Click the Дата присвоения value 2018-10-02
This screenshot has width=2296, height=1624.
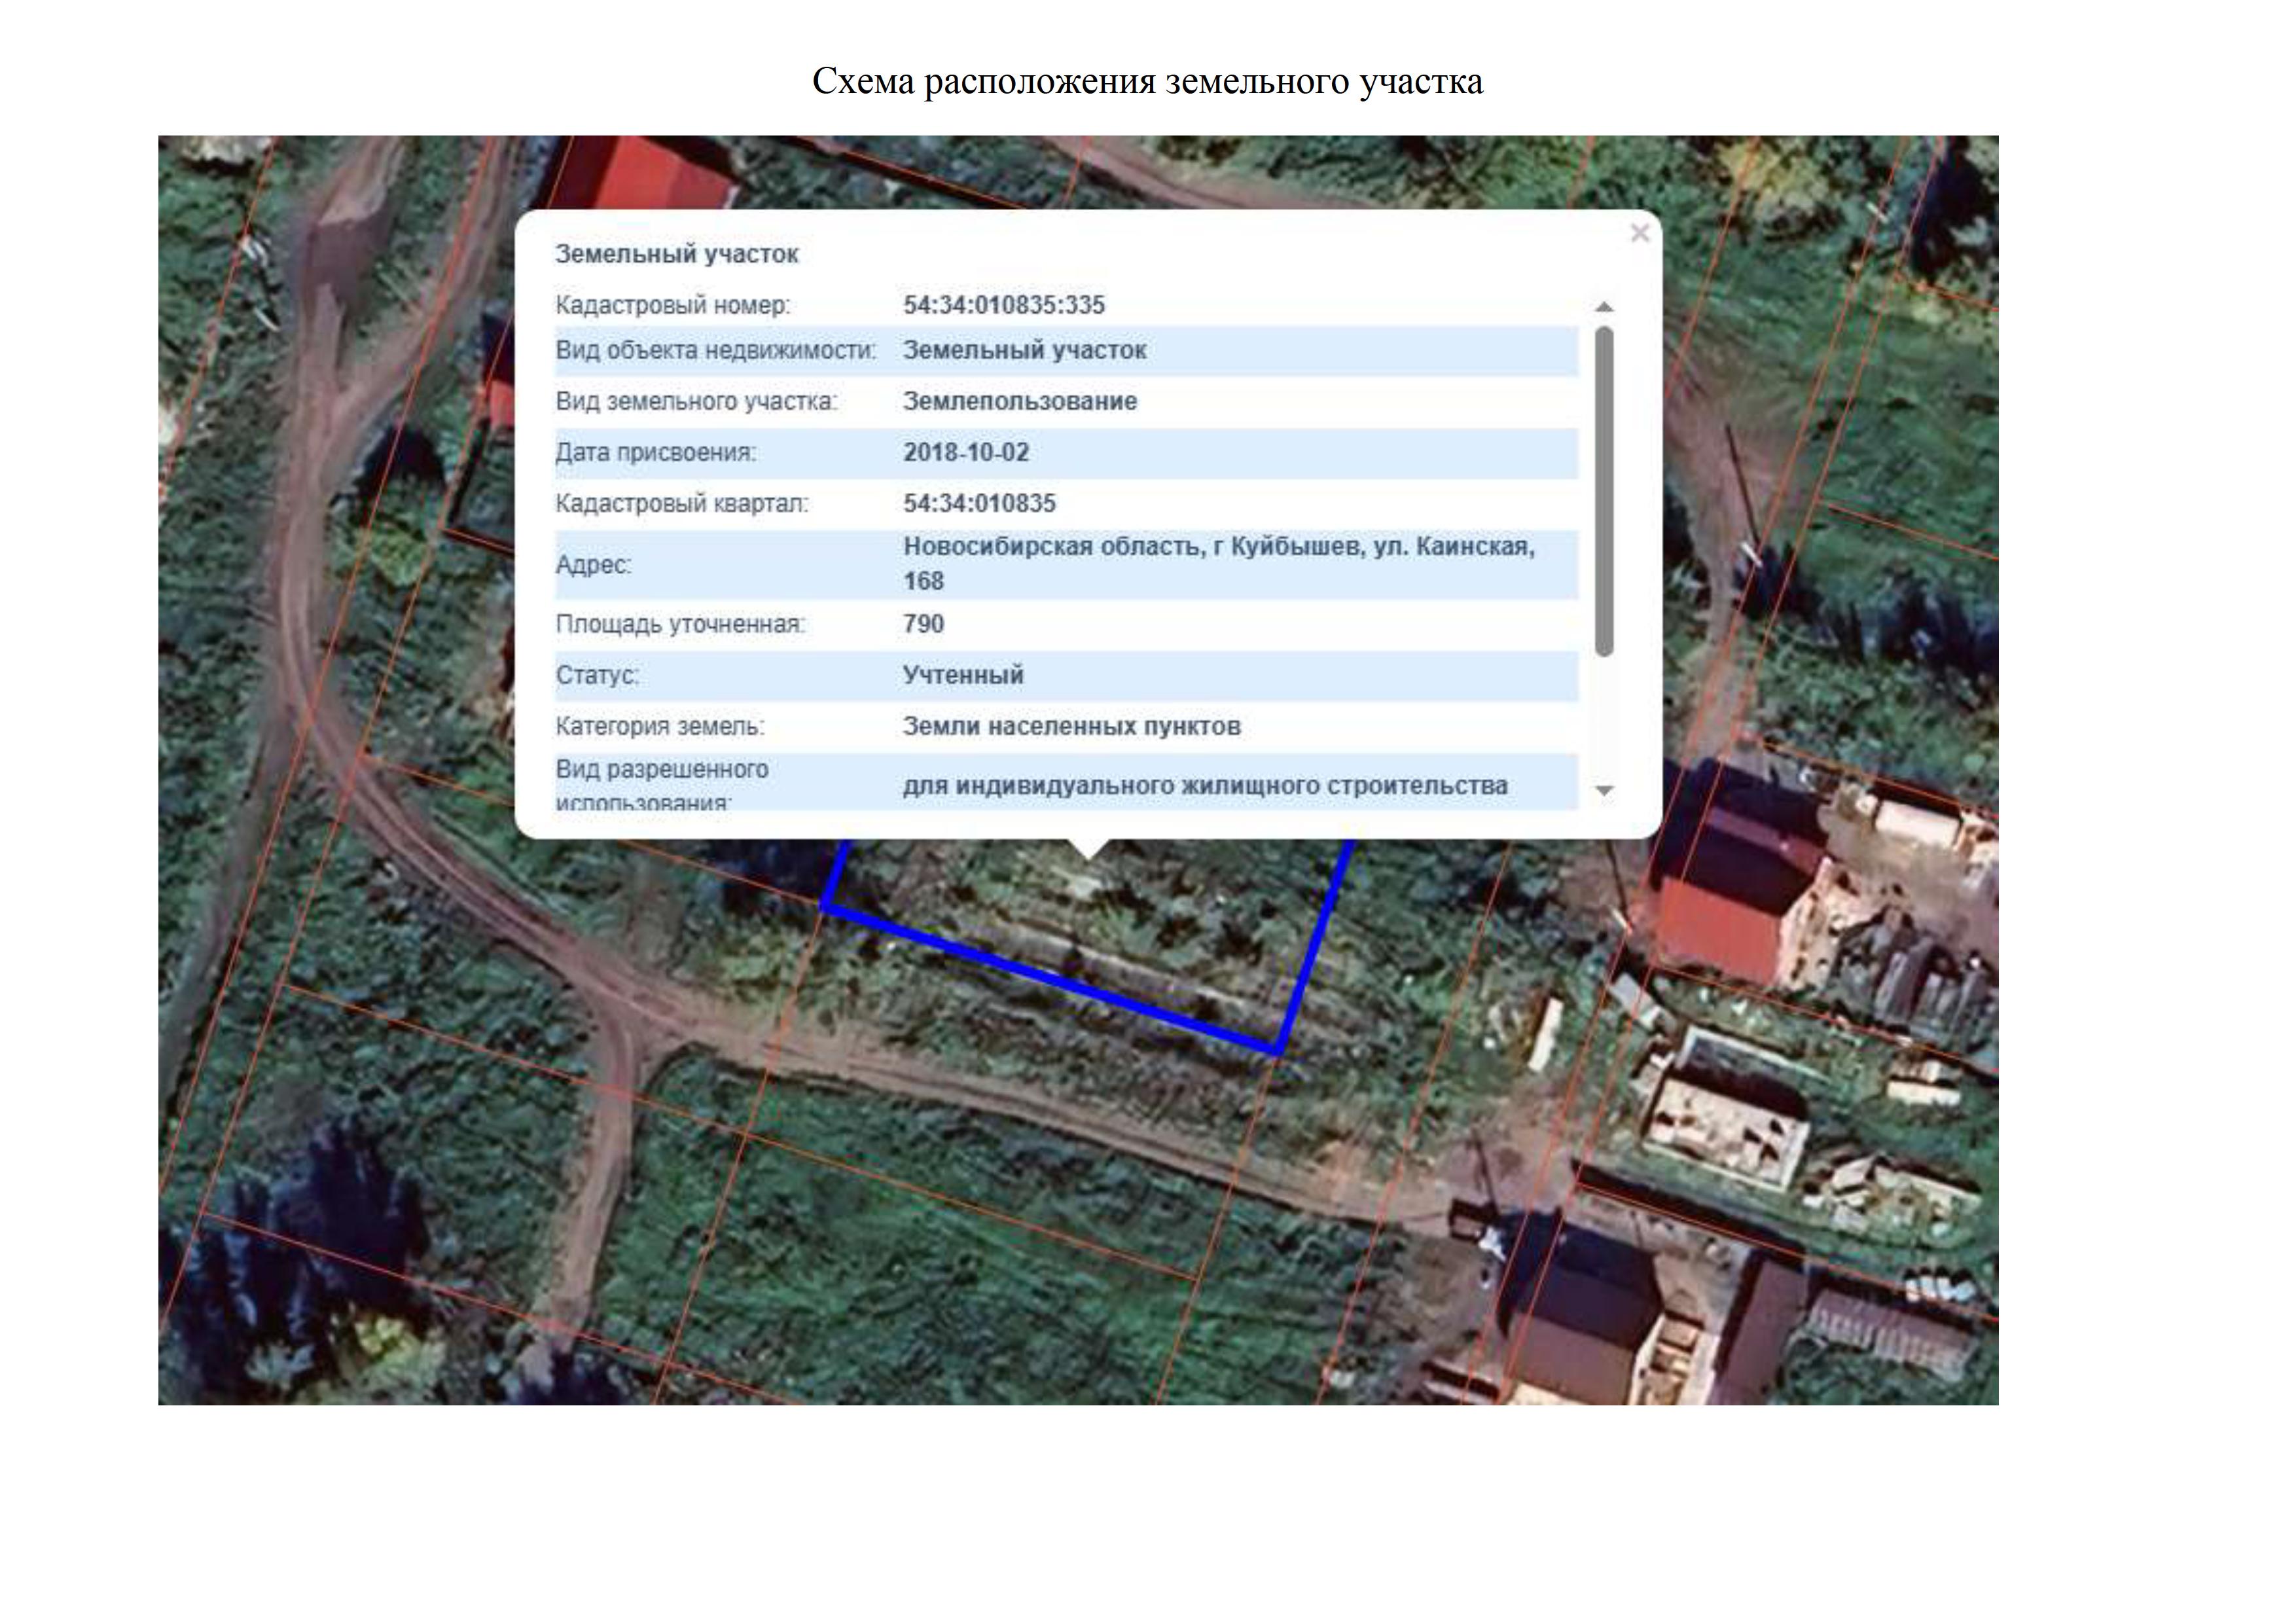click(x=966, y=452)
